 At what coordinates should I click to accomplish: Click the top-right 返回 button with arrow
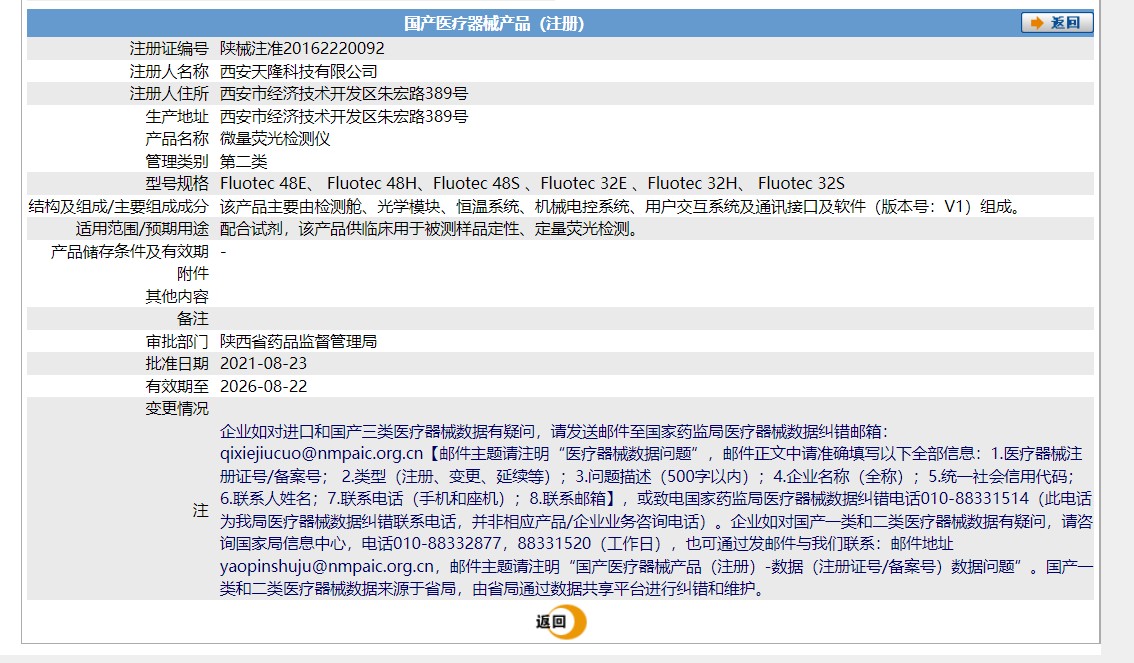1057,23
